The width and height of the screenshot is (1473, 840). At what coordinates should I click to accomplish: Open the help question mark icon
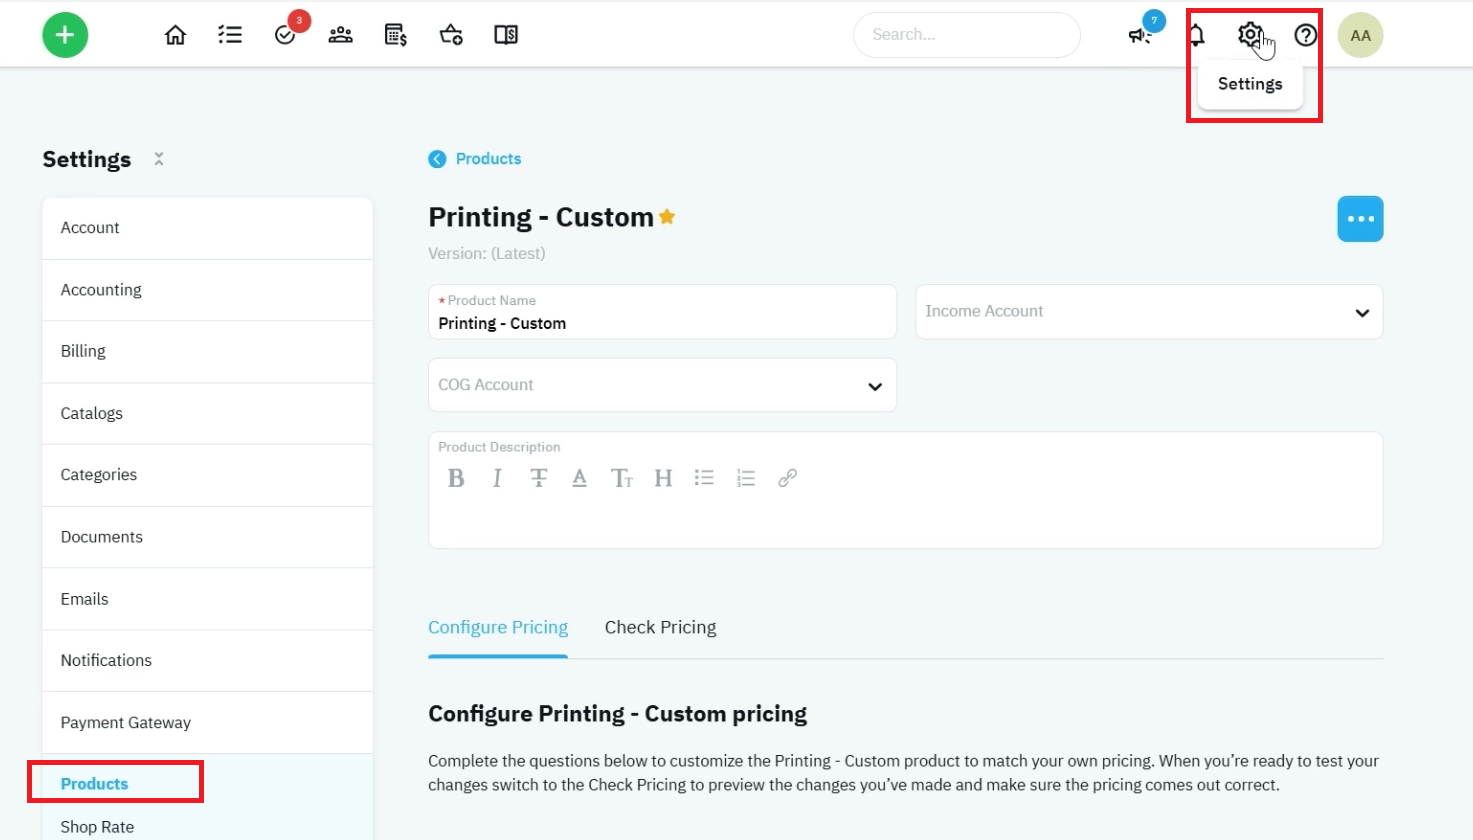point(1305,35)
